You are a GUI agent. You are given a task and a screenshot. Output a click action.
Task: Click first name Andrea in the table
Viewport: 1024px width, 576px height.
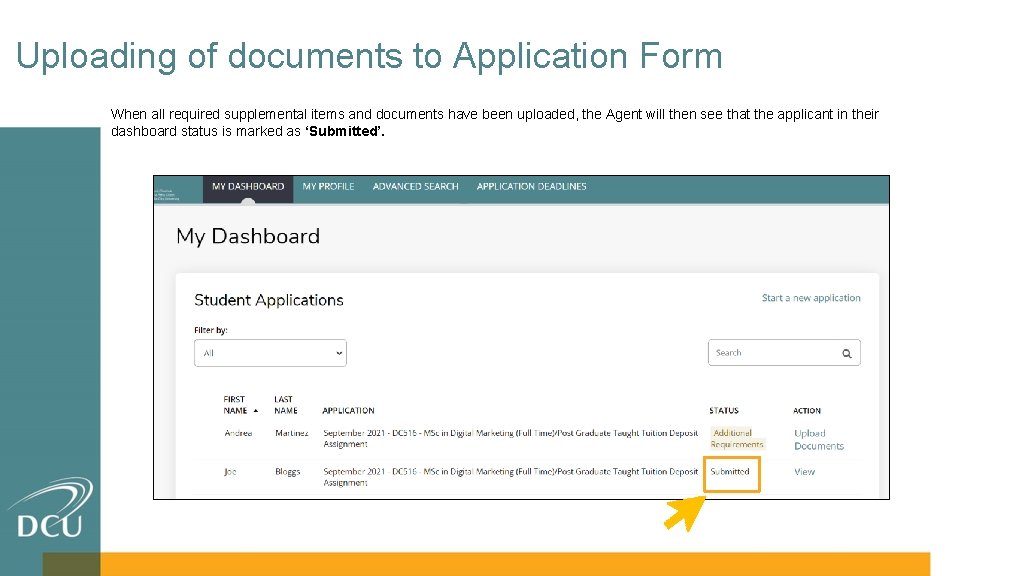click(x=238, y=433)
